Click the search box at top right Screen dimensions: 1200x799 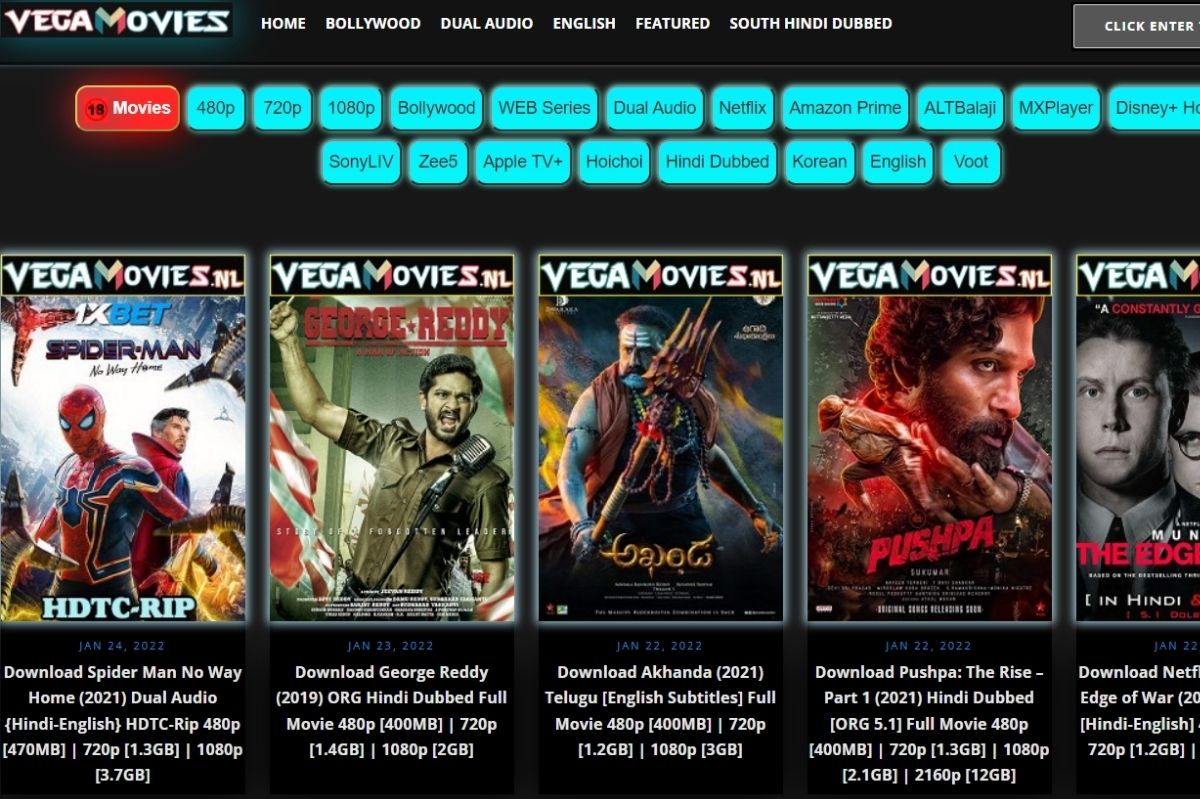tap(1137, 26)
